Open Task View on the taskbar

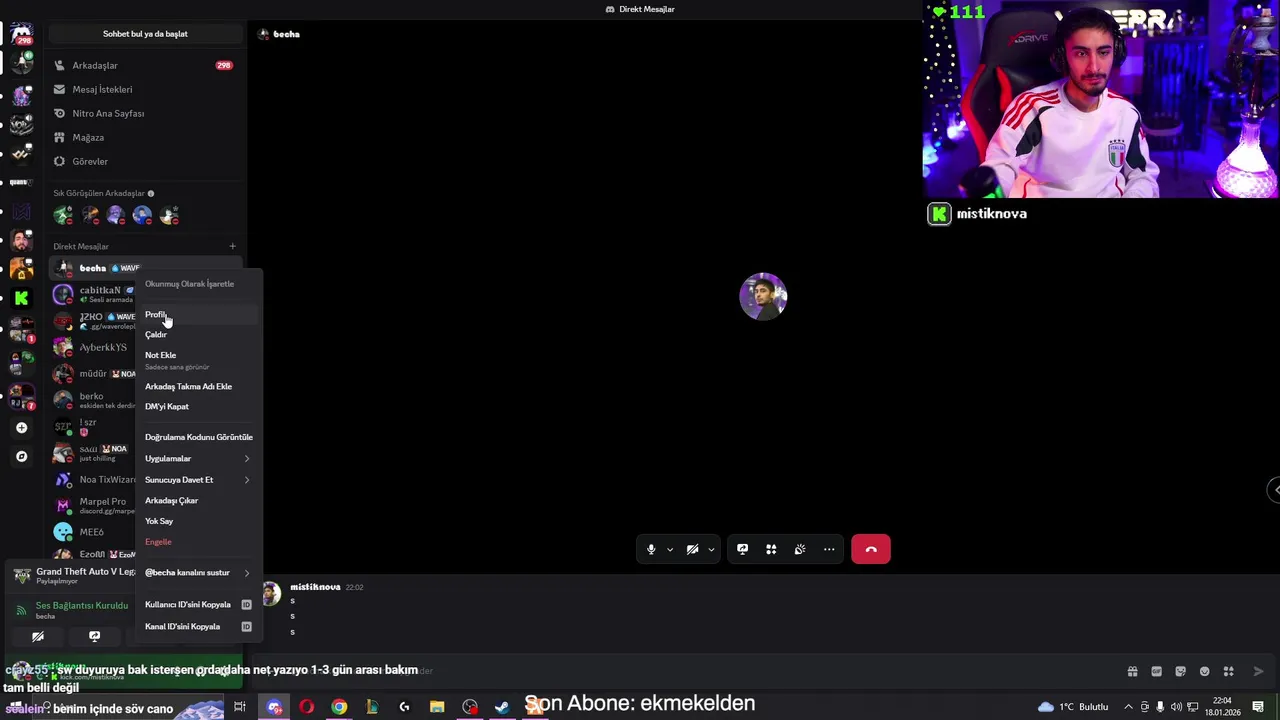[x=240, y=707]
